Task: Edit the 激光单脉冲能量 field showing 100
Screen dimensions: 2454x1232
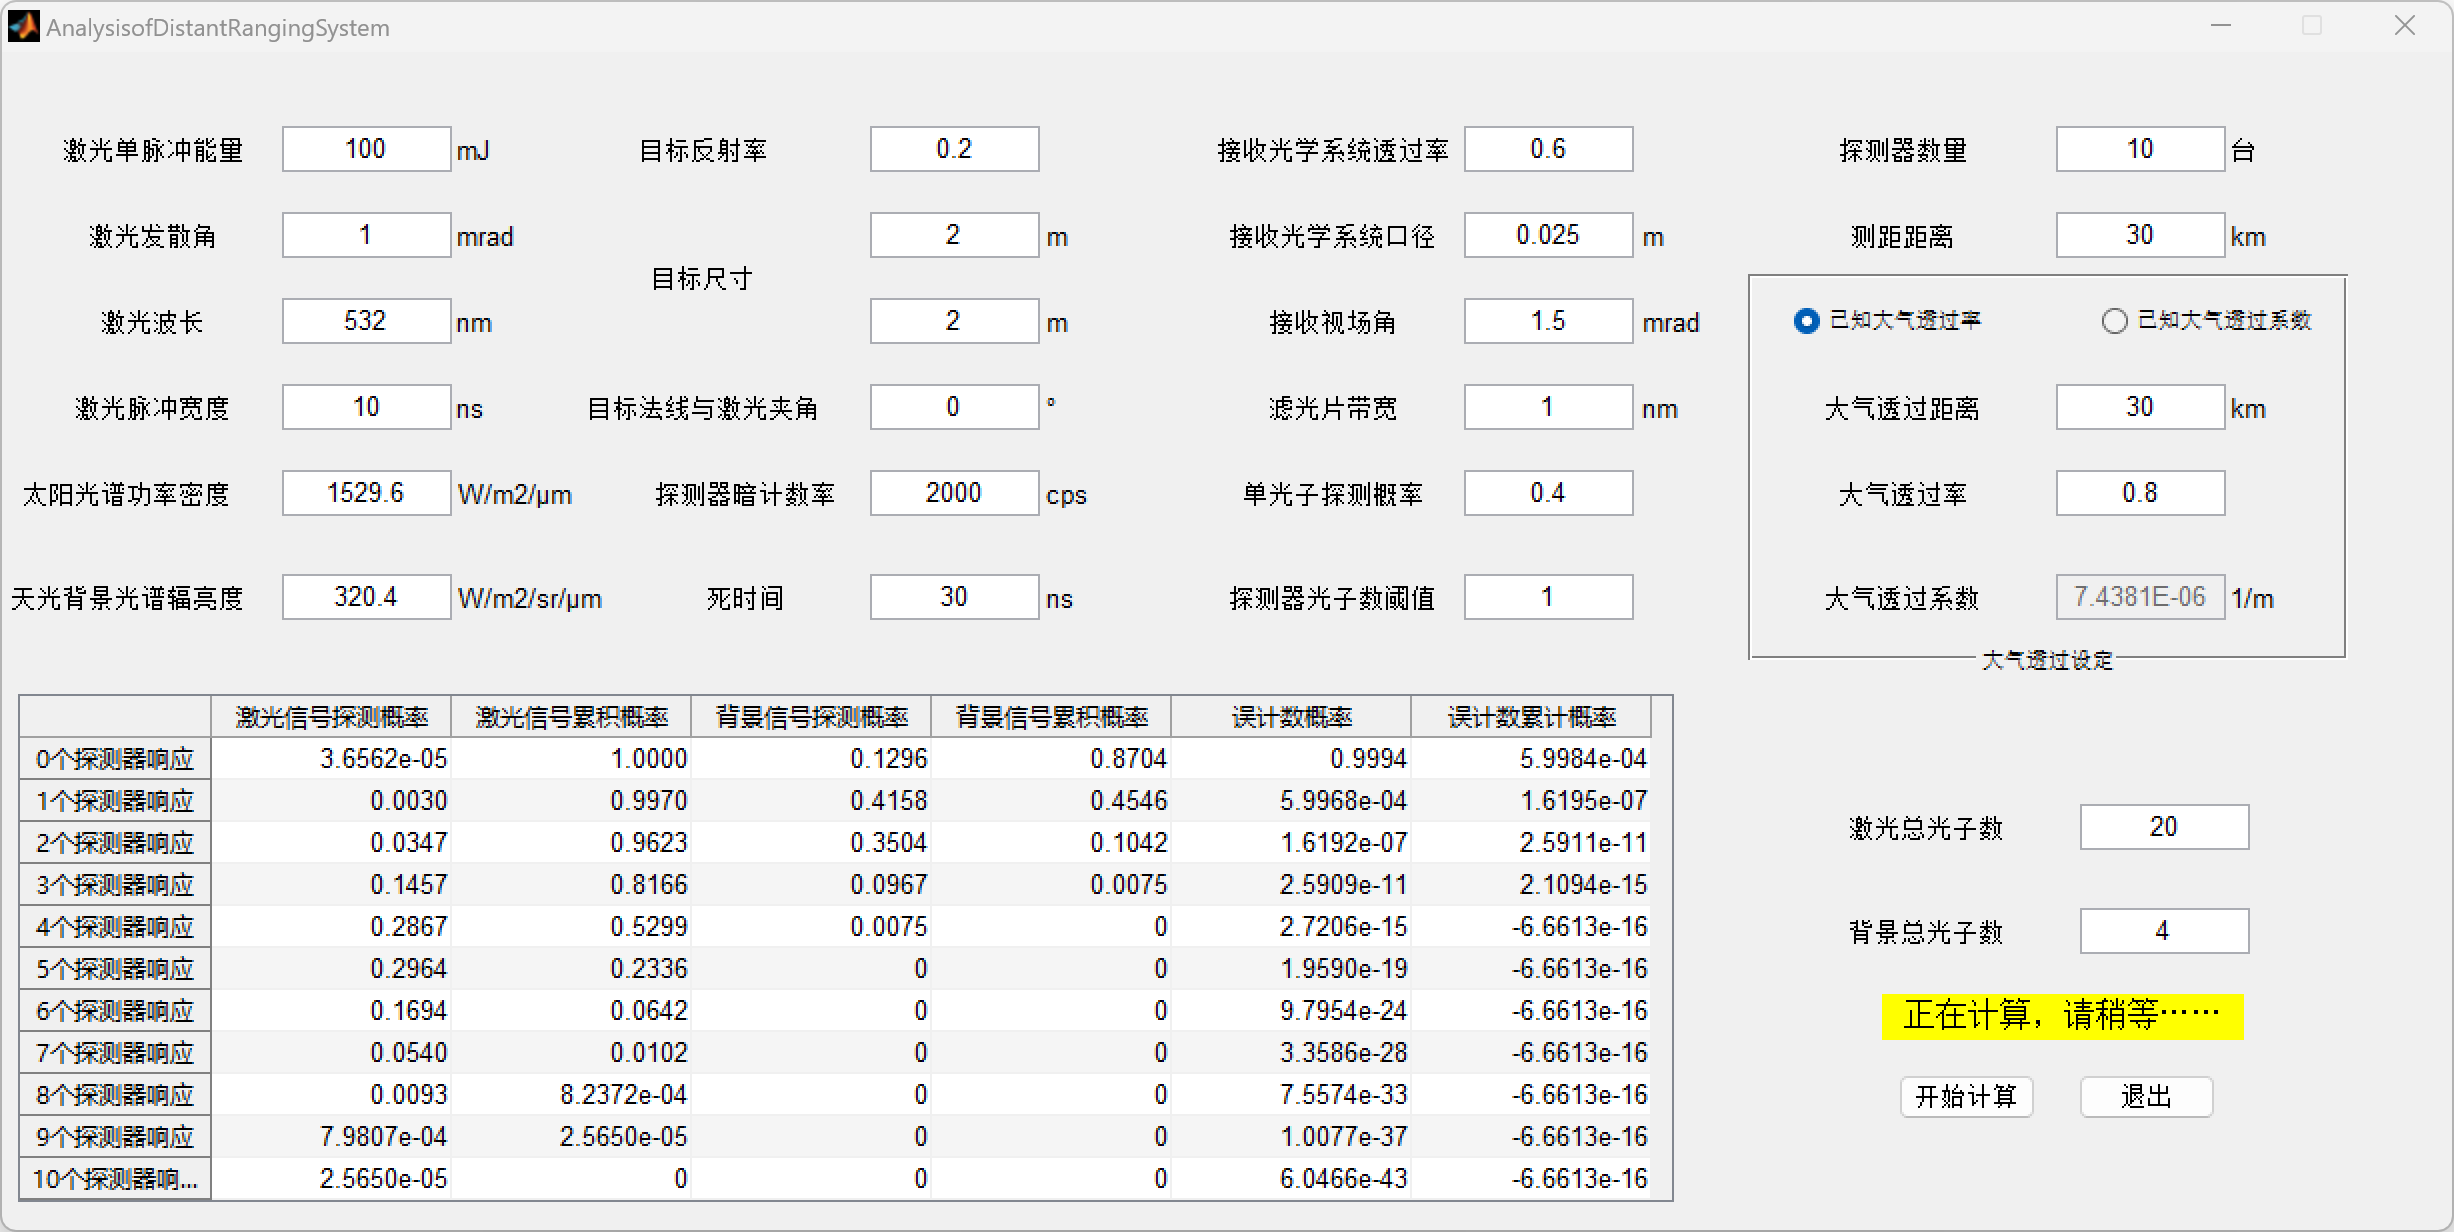Action: [366, 149]
